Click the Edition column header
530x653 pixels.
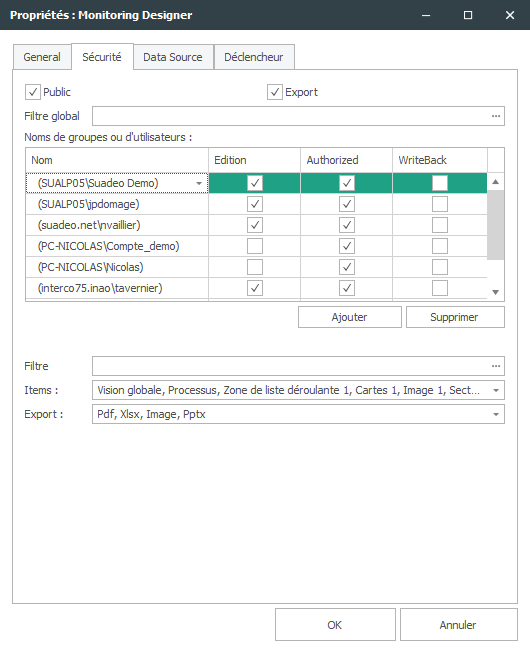254,160
